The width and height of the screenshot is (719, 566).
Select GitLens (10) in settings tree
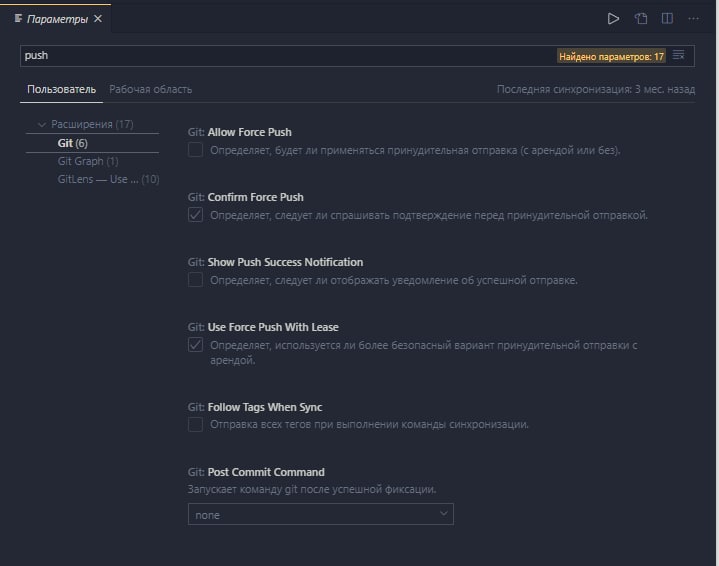click(x=108, y=179)
